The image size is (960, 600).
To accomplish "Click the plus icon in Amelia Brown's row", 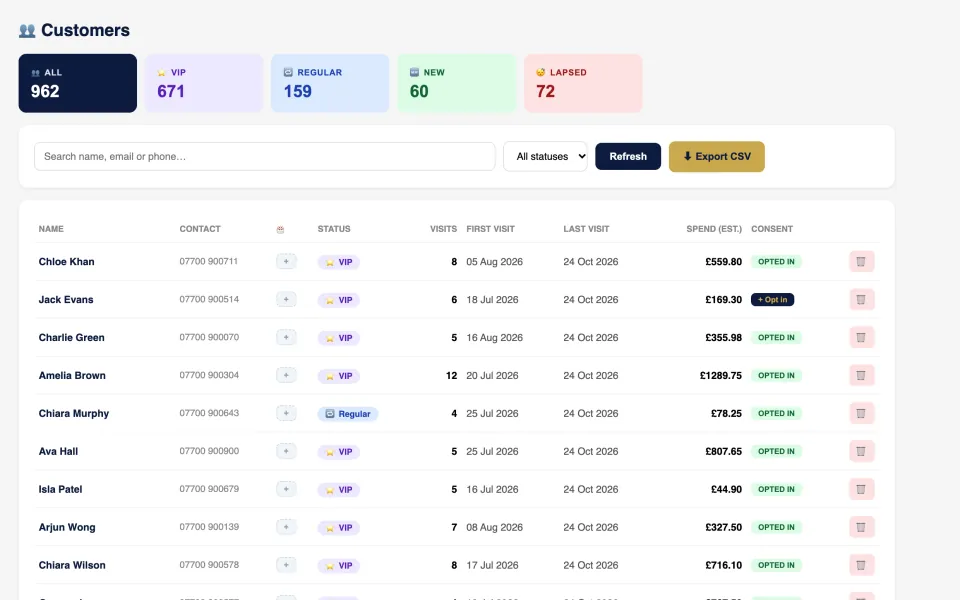I will tap(286, 375).
